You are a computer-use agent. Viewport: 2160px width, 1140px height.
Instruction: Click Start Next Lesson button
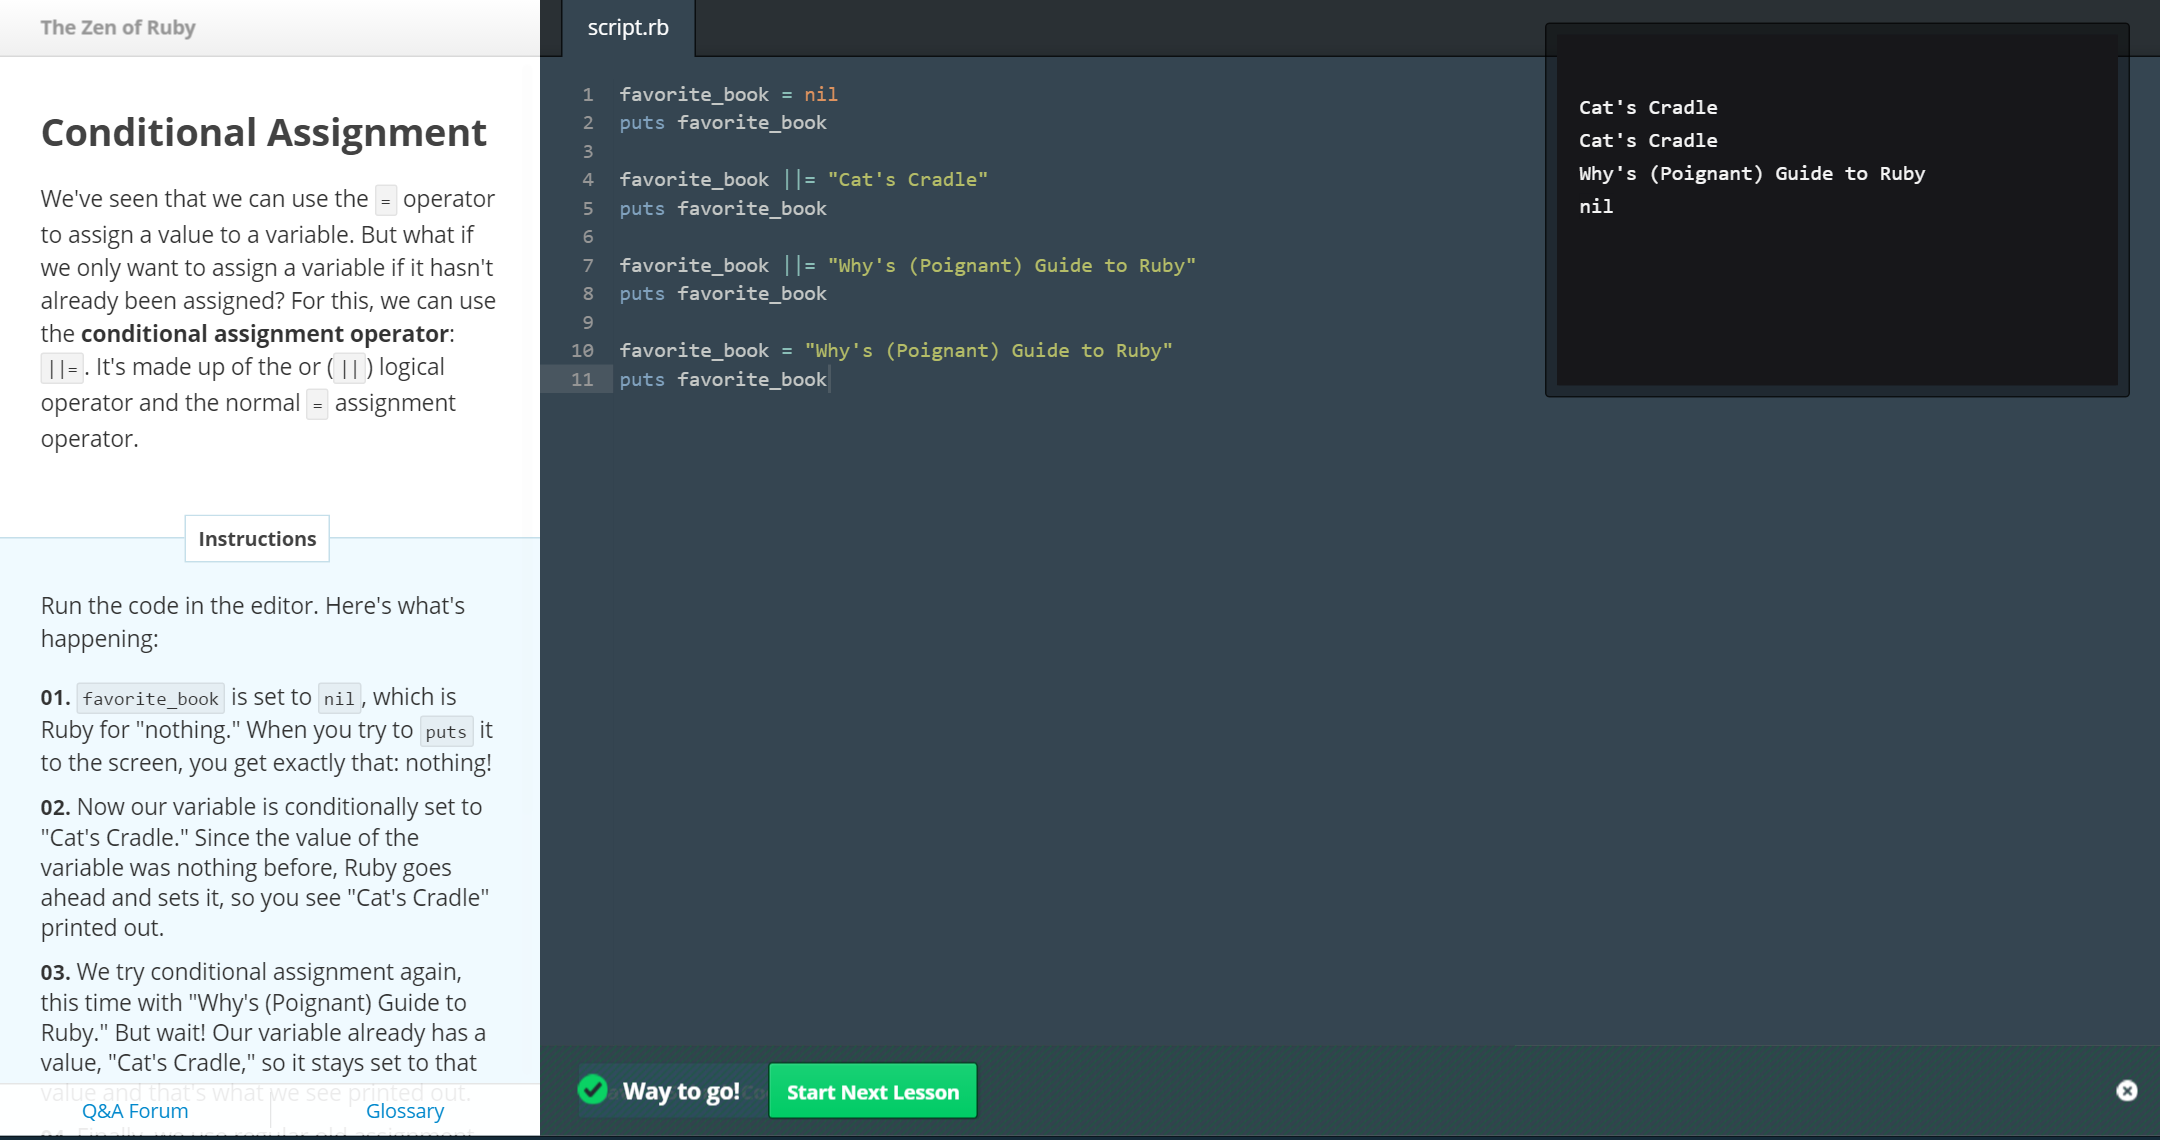872,1092
